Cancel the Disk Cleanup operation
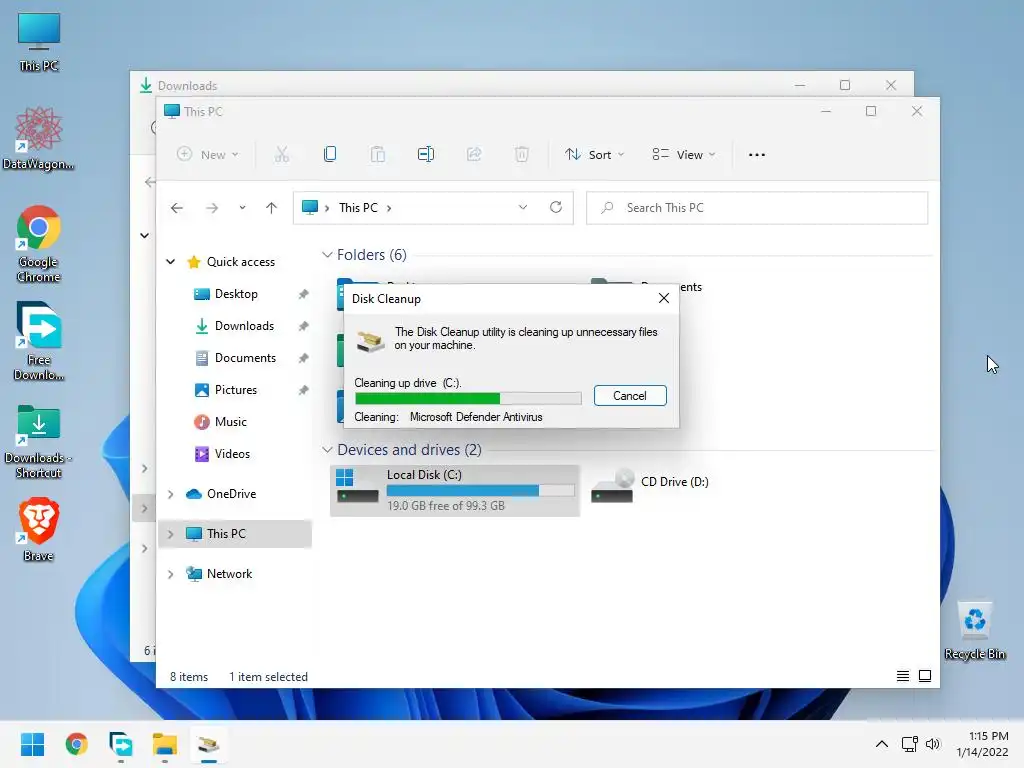1024x768 pixels. pos(630,396)
